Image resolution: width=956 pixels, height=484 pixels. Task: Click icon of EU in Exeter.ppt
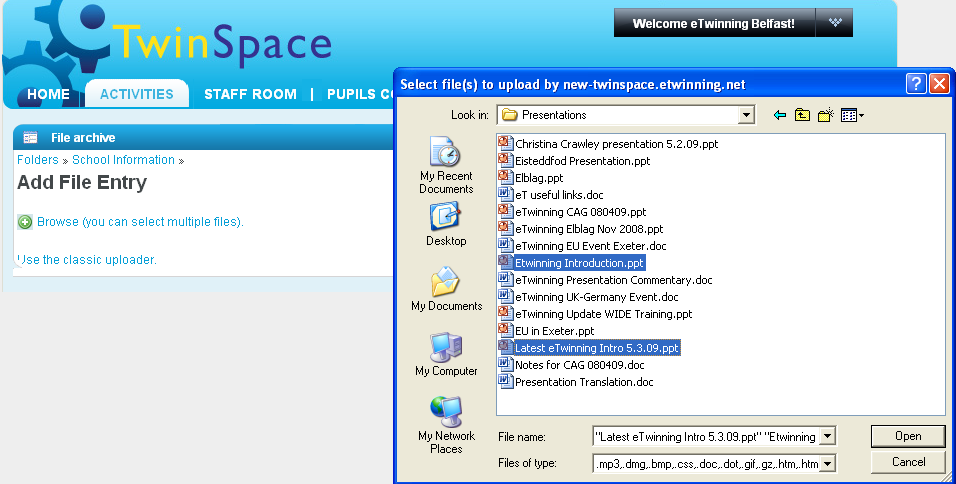pyautogui.click(x=505, y=331)
